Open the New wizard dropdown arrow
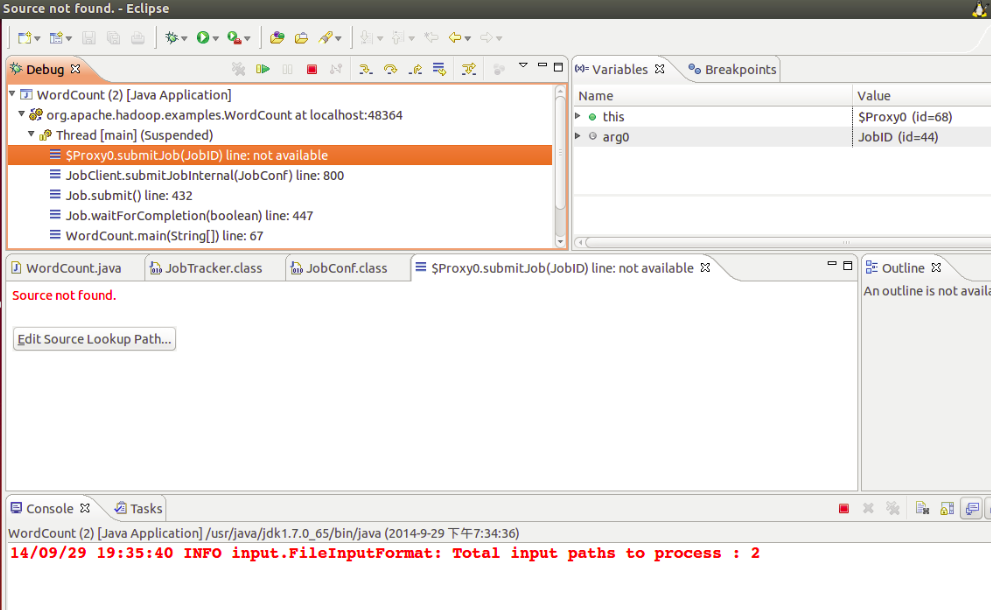 tap(37, 39)
